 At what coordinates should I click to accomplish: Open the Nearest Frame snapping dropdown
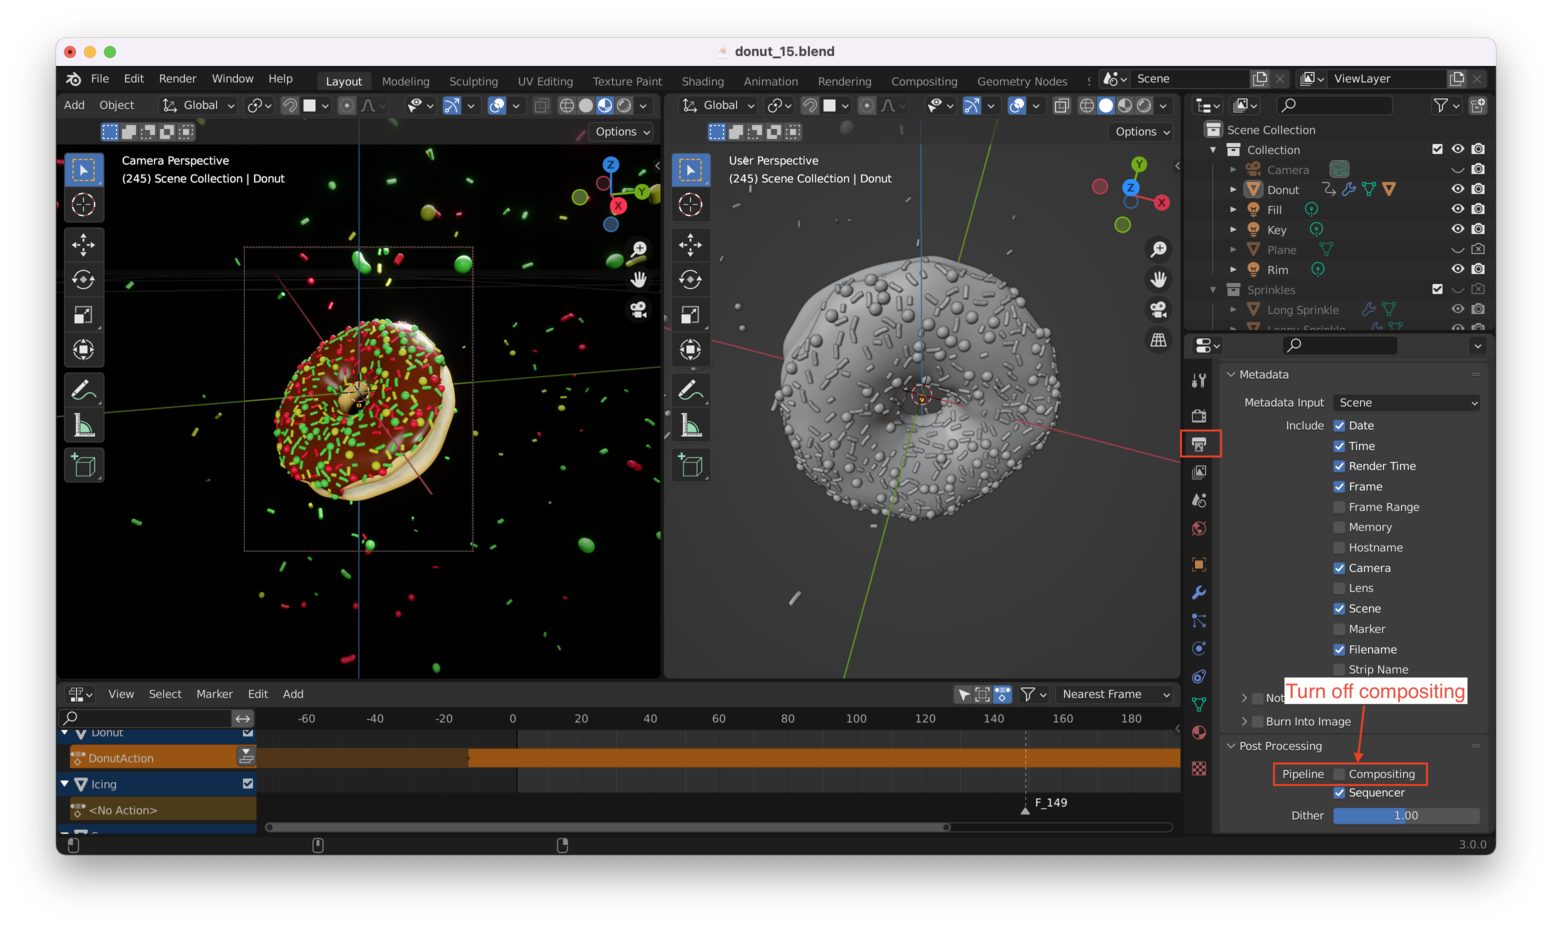(1115, 694)
